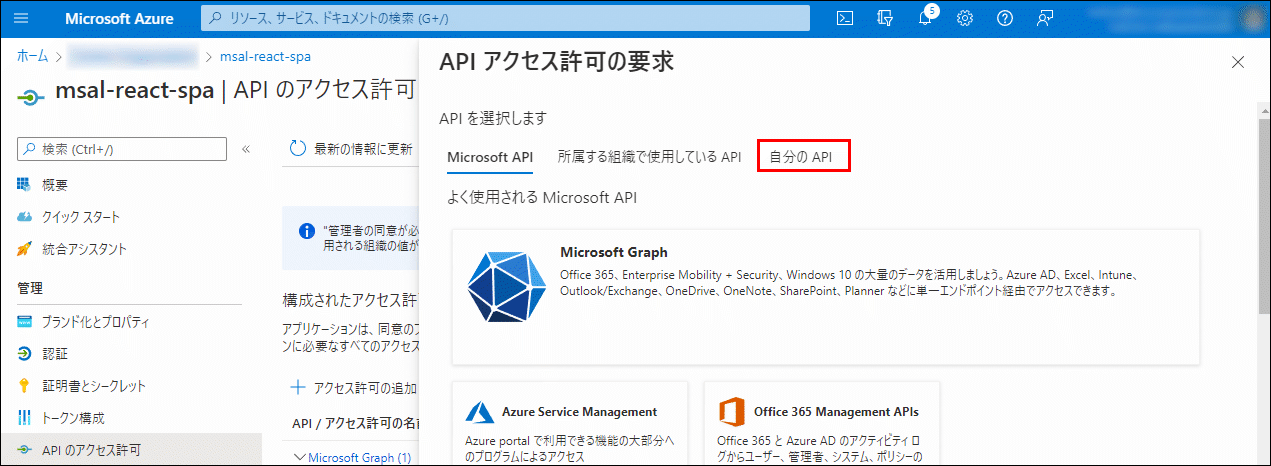Select the Azure Service Management card title
Viewport: 1271px width, 466px height.
point(579,412)
